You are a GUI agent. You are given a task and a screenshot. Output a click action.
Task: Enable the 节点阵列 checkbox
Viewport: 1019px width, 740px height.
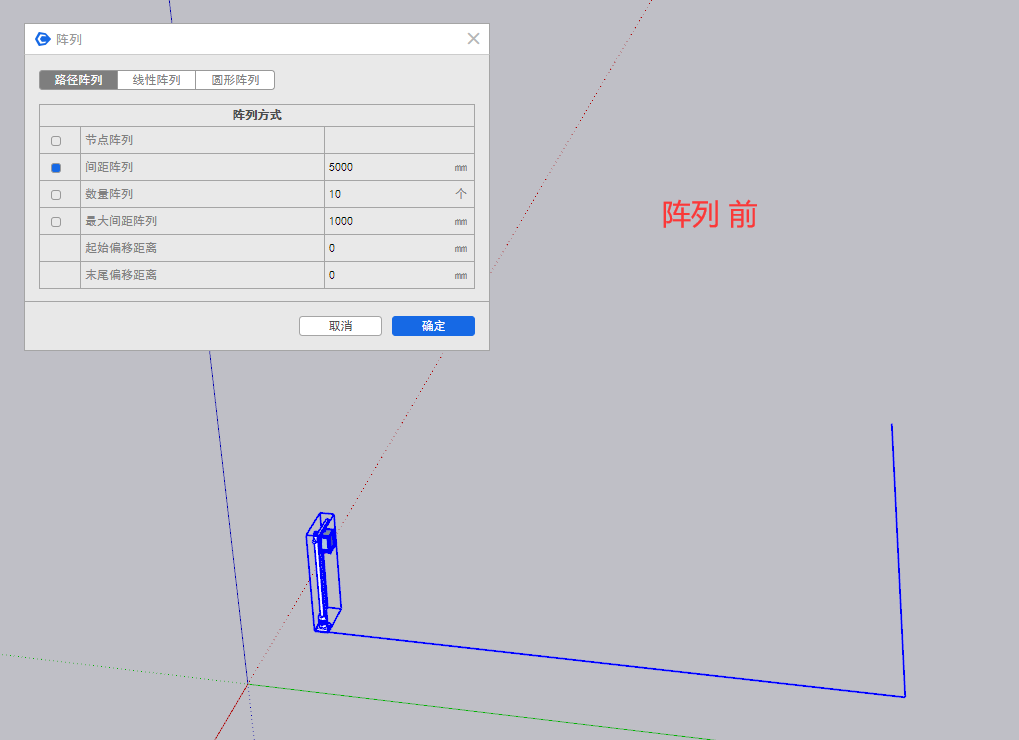[x=56, y=141]
